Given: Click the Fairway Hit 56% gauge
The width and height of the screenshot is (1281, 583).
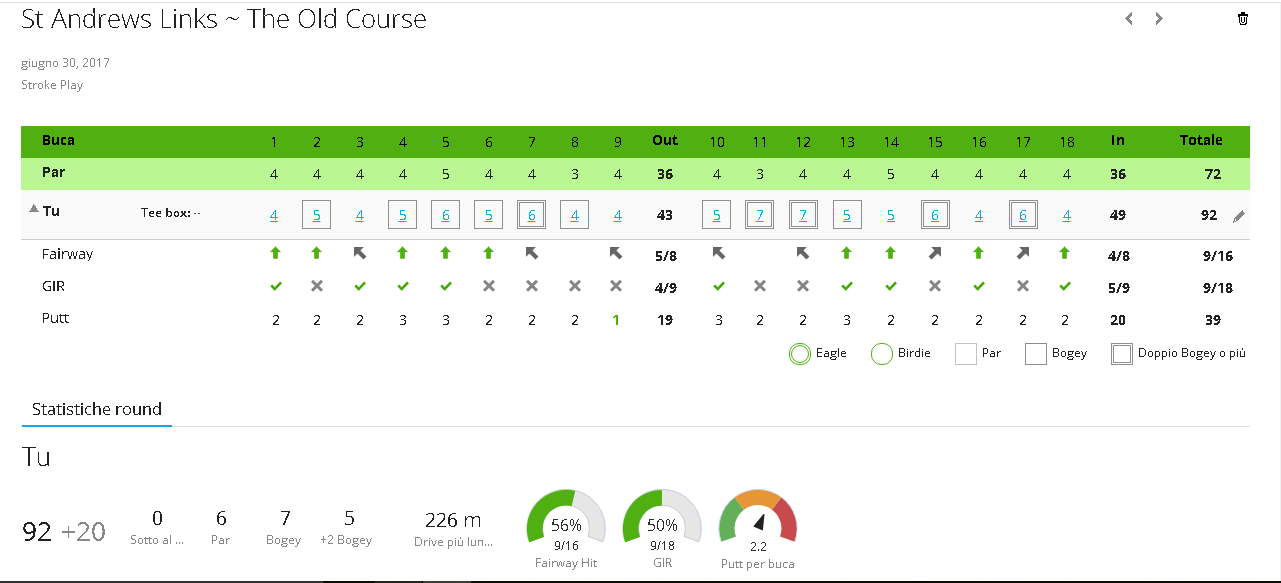Looking at the screenshot, I should [566, 525].
